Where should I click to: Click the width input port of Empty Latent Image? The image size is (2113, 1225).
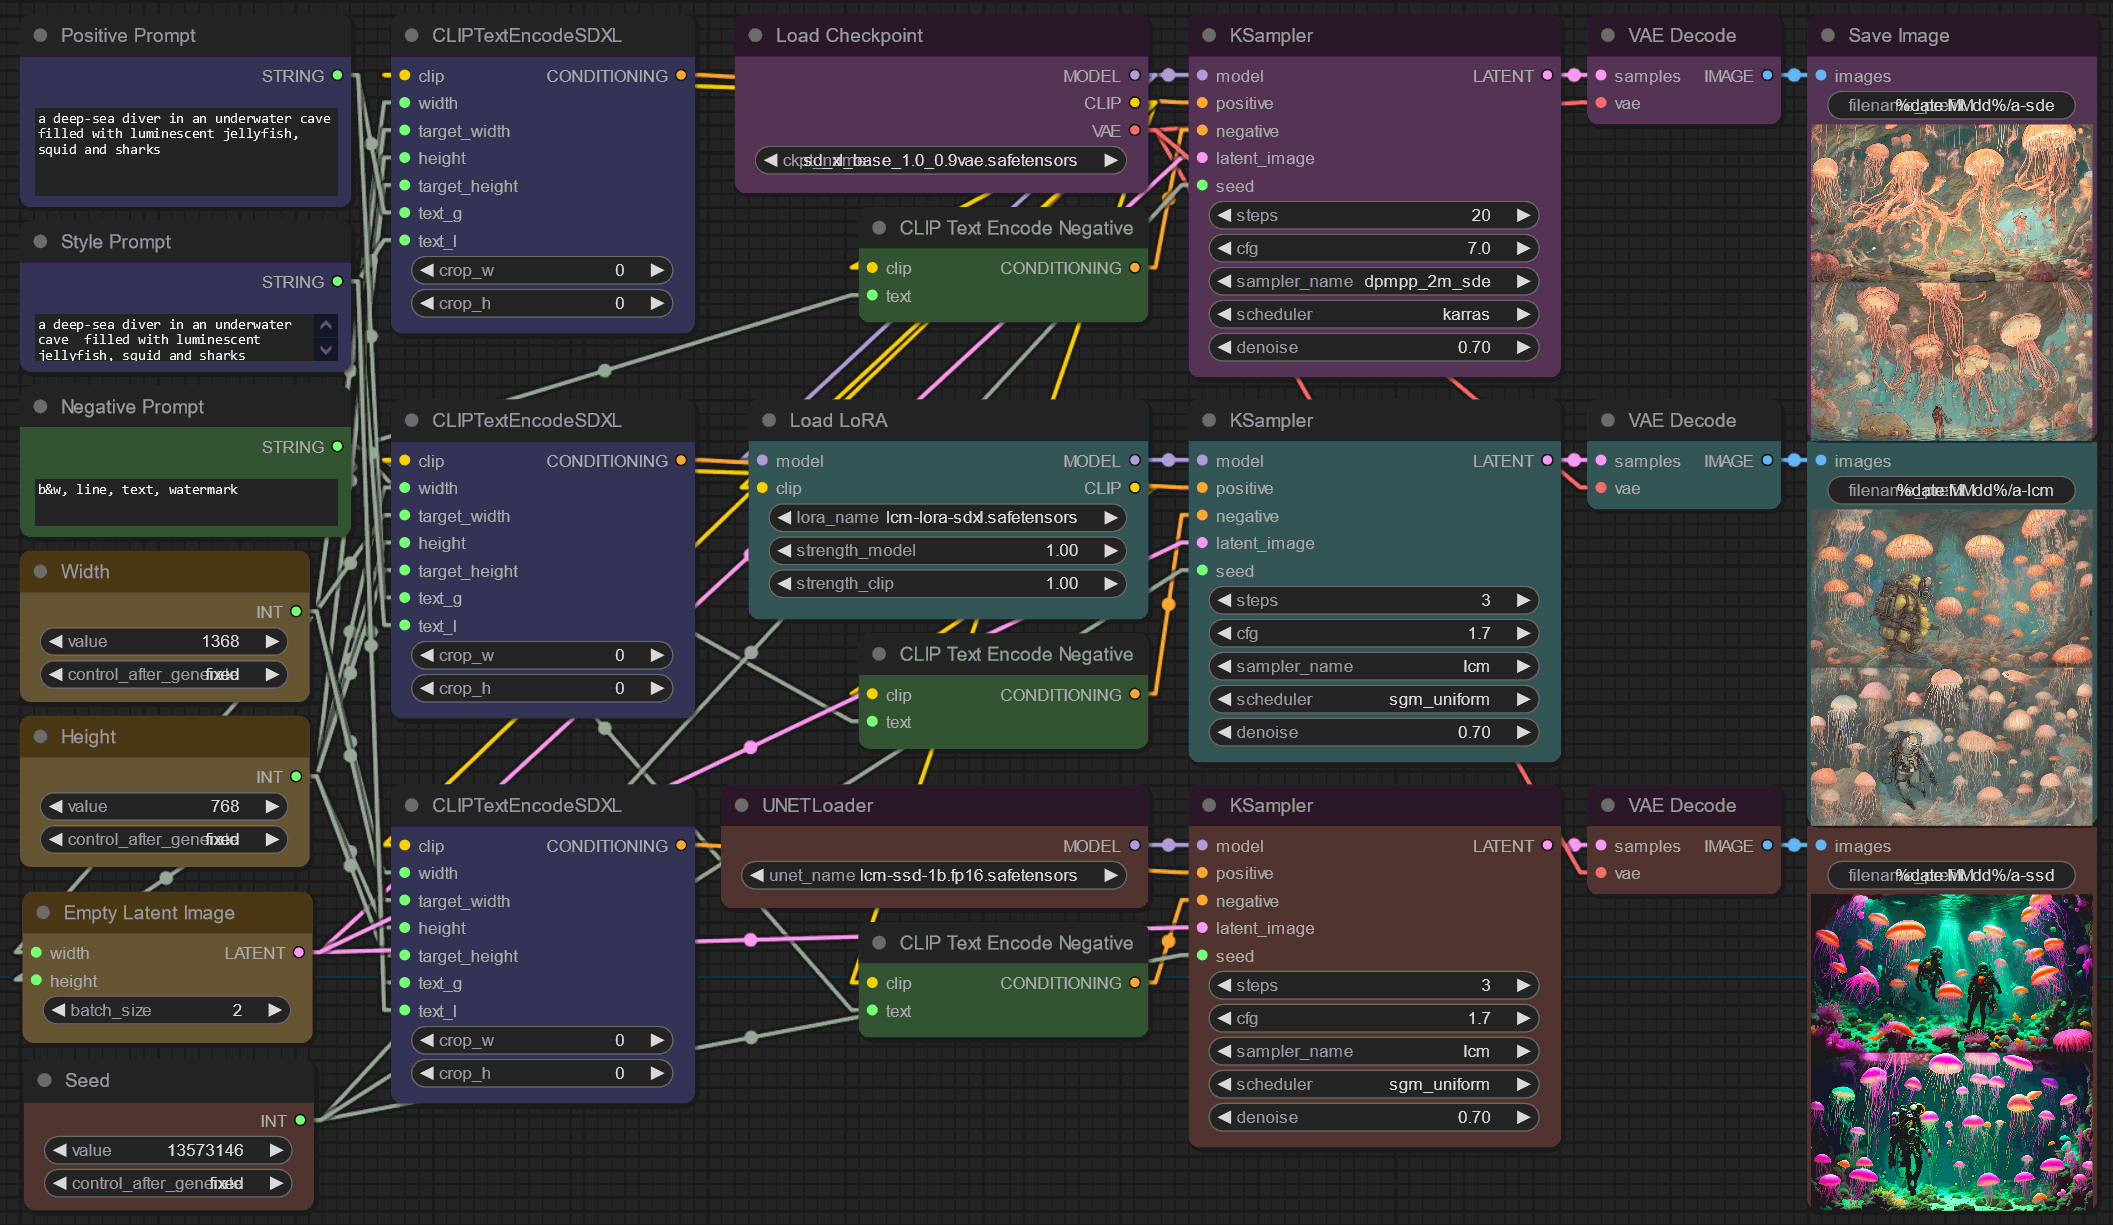[37, 953]
